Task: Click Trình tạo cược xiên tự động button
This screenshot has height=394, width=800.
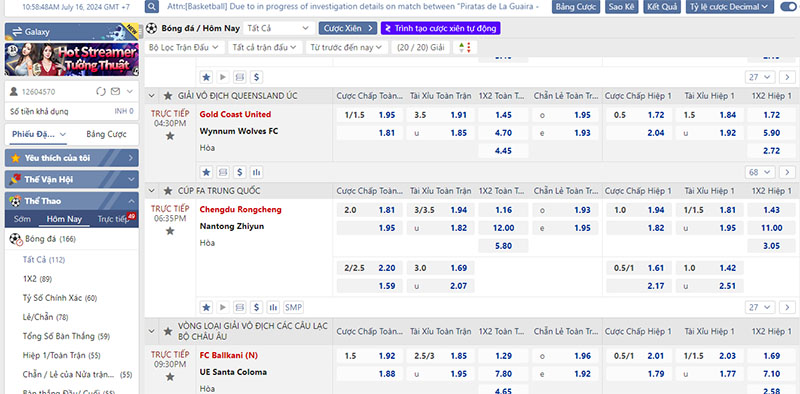Action: click(441, 28)
